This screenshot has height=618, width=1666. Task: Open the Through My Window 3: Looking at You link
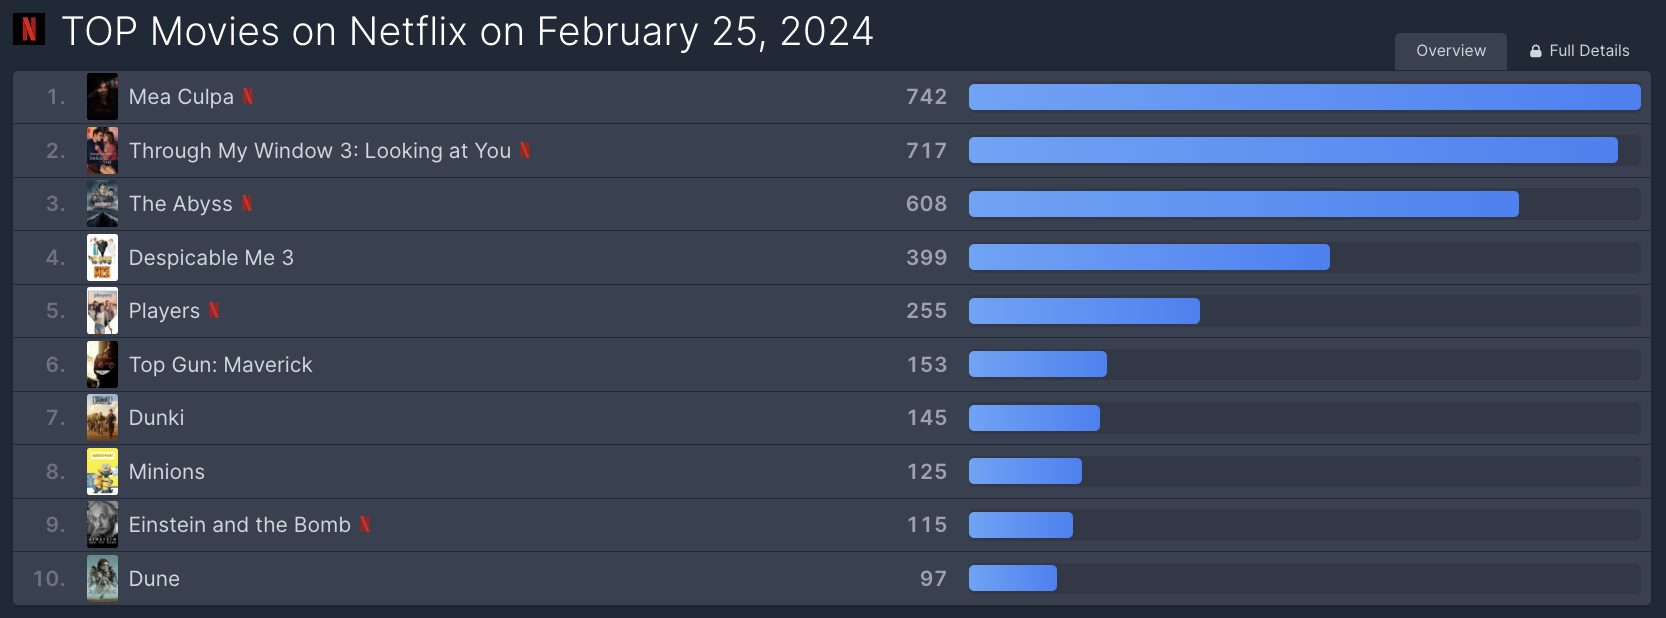click(x=320, y=151)
